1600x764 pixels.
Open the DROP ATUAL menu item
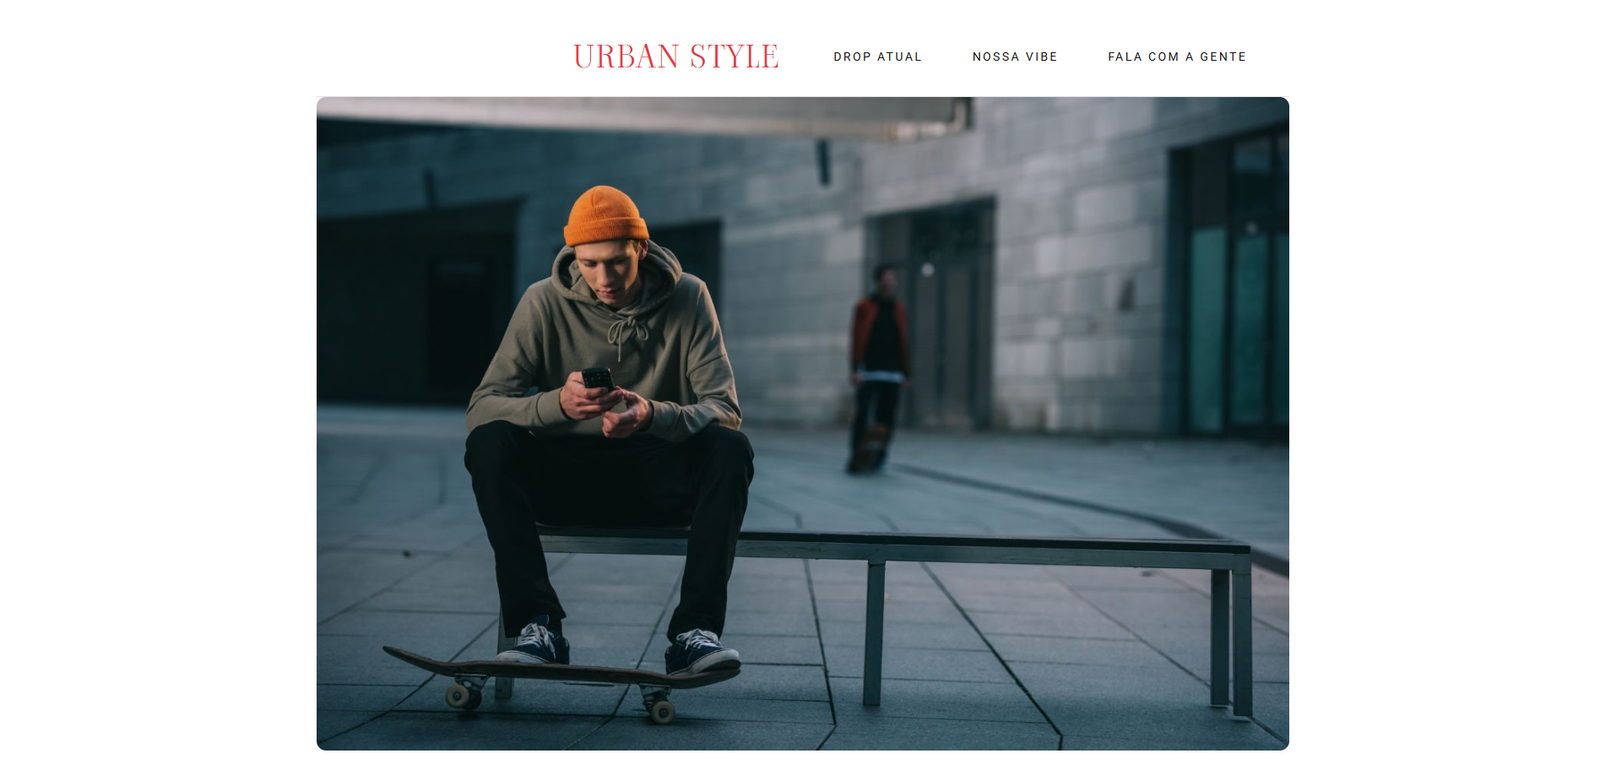[x=878, y=57]
